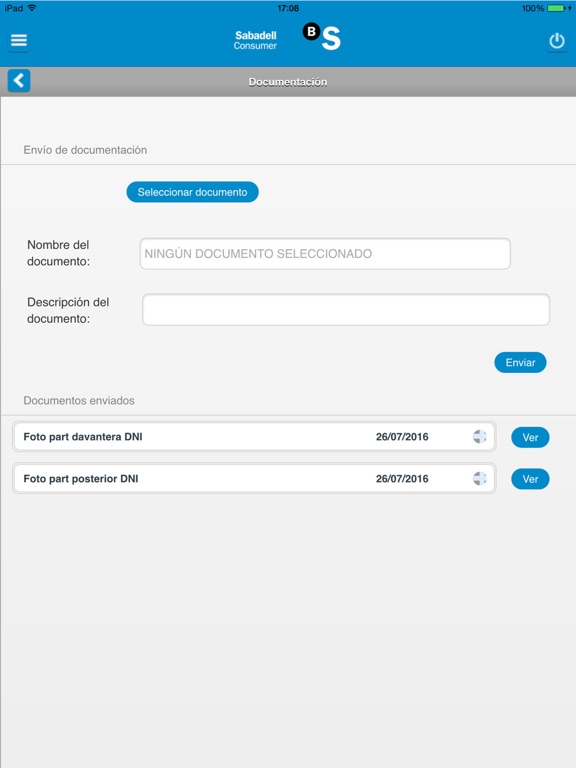This screenshot has height=768, width=576.
Task: Click Seleccionar documento button
Action: coord(192,192)
